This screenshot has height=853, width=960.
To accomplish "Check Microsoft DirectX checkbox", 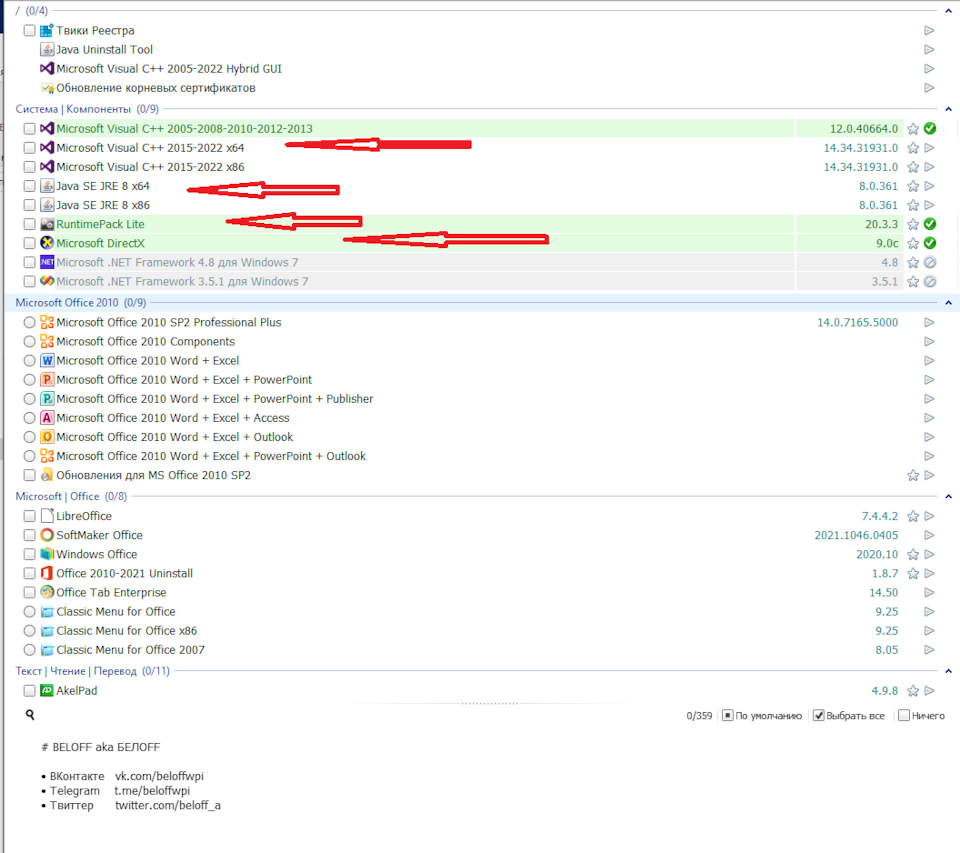I will pos(29,242).
